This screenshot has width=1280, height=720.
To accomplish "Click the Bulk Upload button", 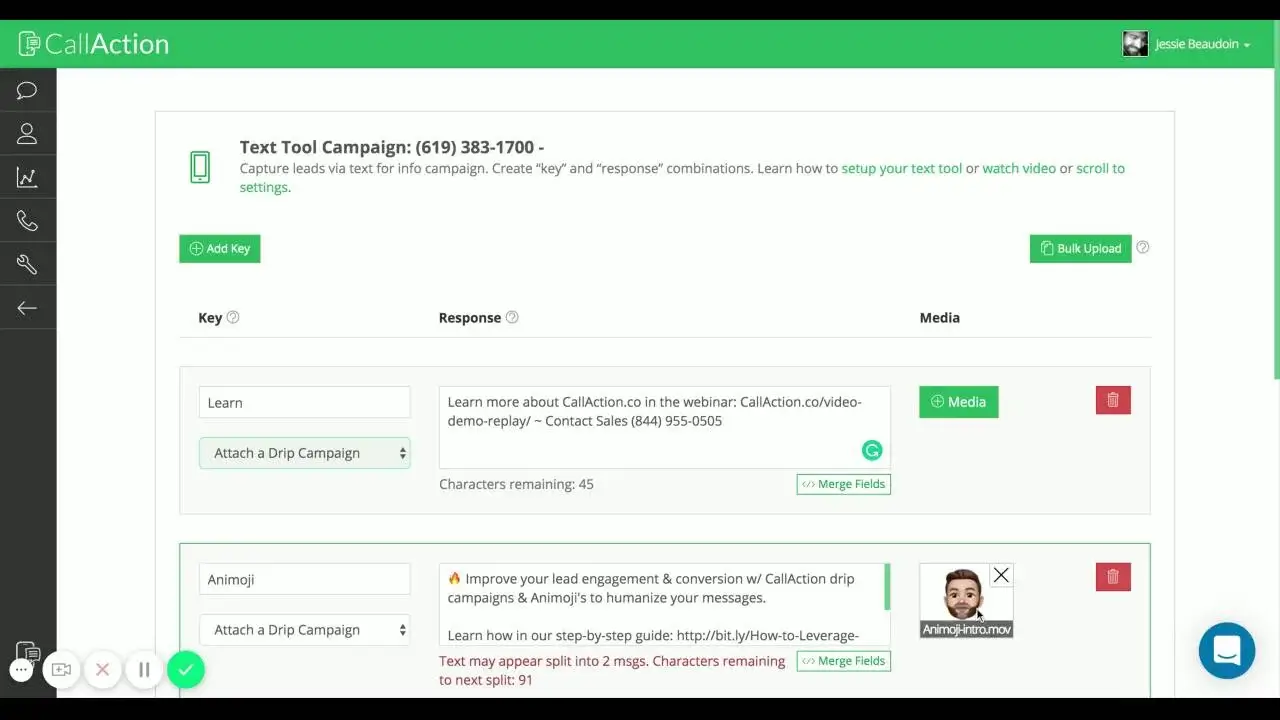I will [1080, 249].
